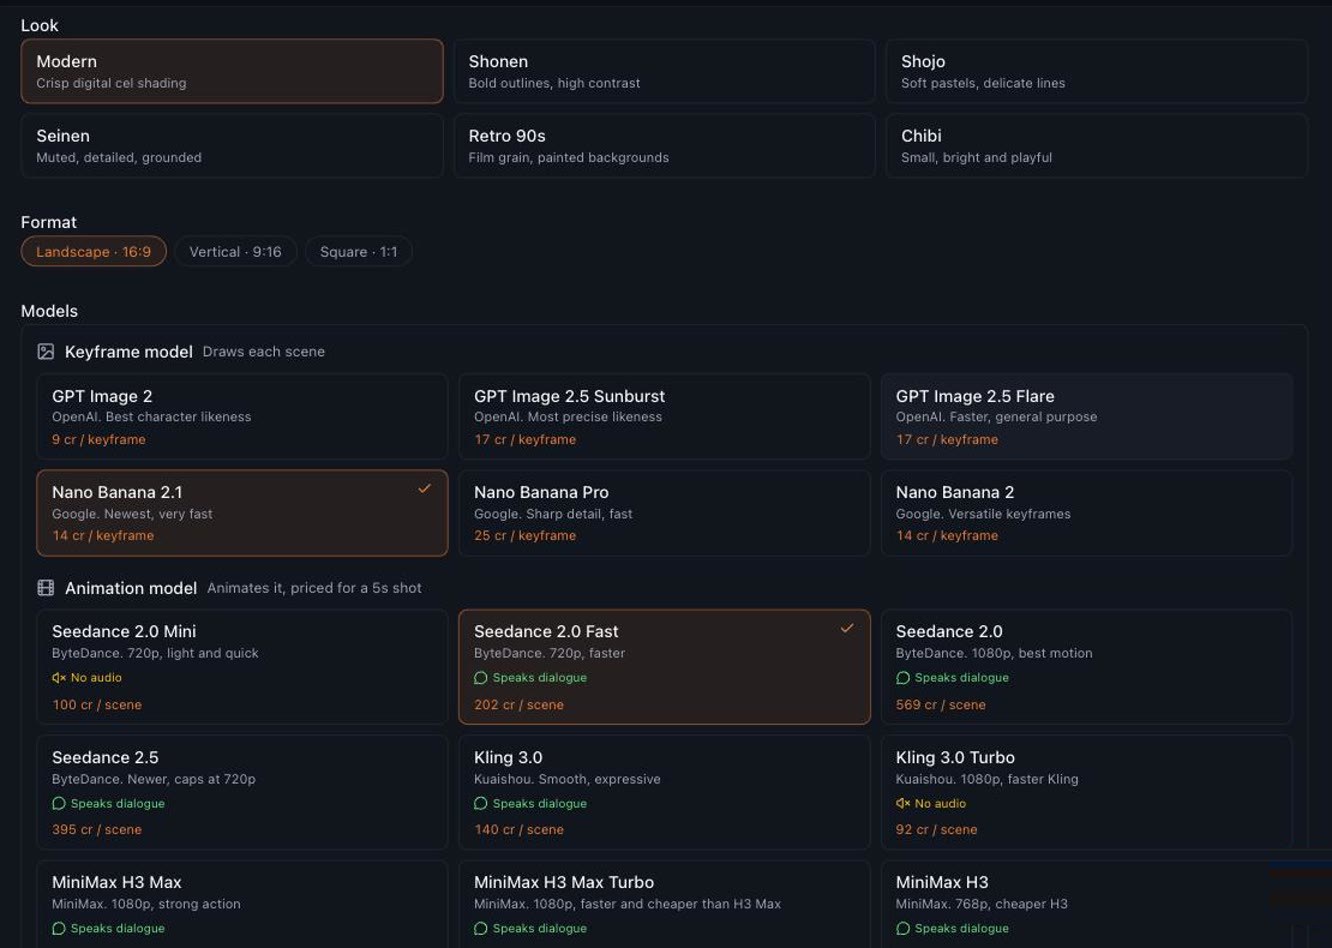
Task: Click the checkmark on Nano Banana 2.1
Action: click(x=424, y=489)
